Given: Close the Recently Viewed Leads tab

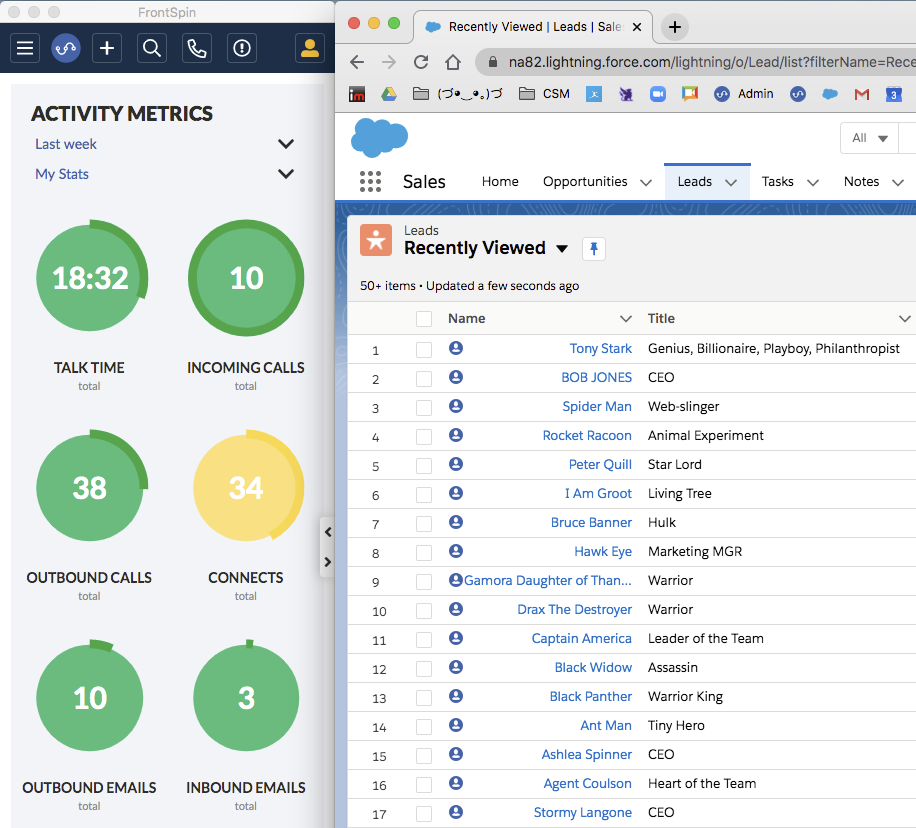Looking at the screenshot, I should point(637,27).
